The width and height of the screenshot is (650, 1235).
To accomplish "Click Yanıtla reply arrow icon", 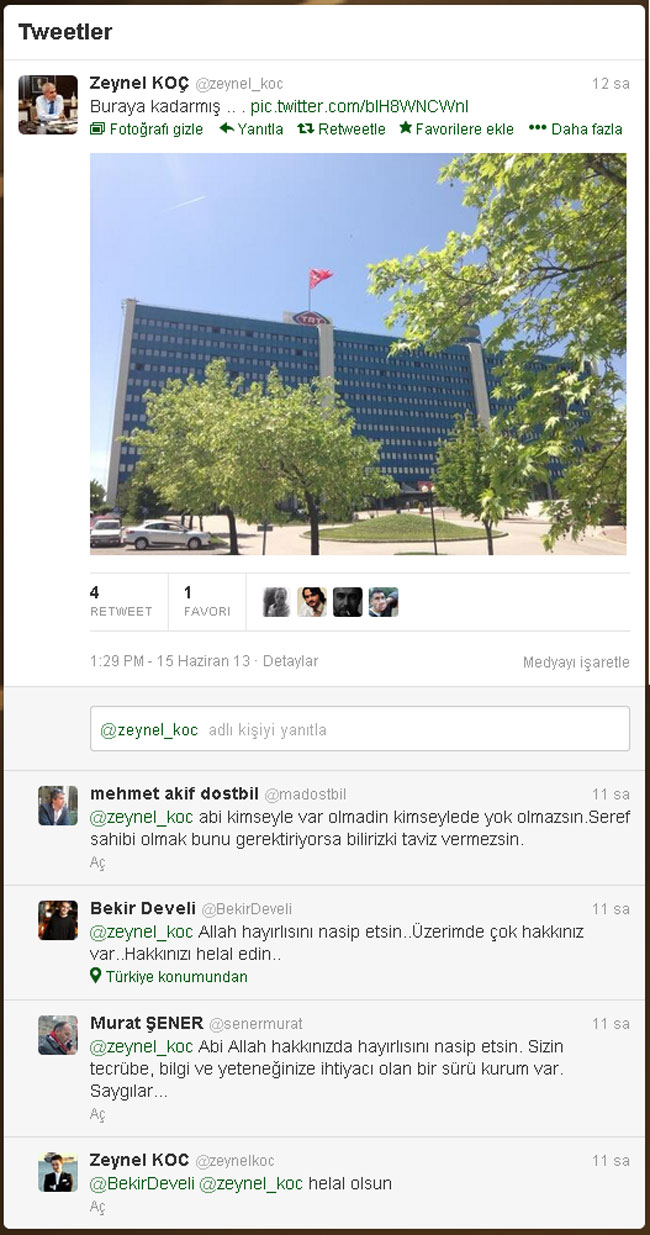I will point(226,128).
